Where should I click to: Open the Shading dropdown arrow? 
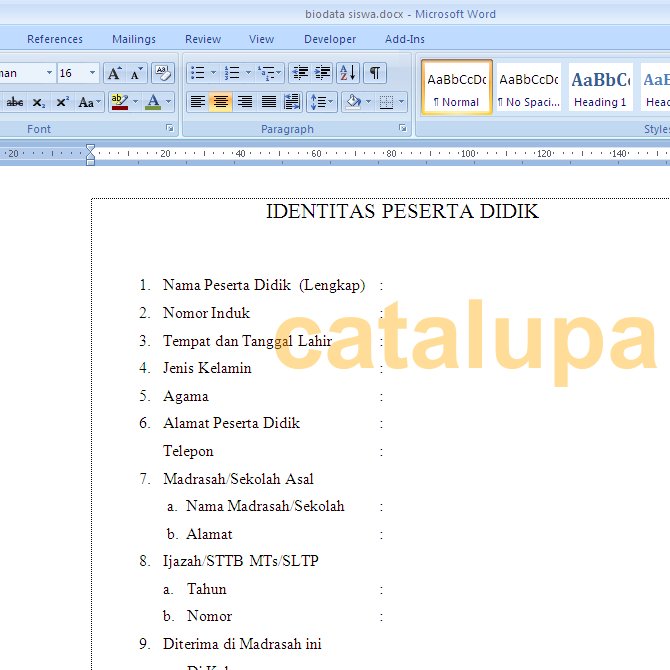coord(369,102)
